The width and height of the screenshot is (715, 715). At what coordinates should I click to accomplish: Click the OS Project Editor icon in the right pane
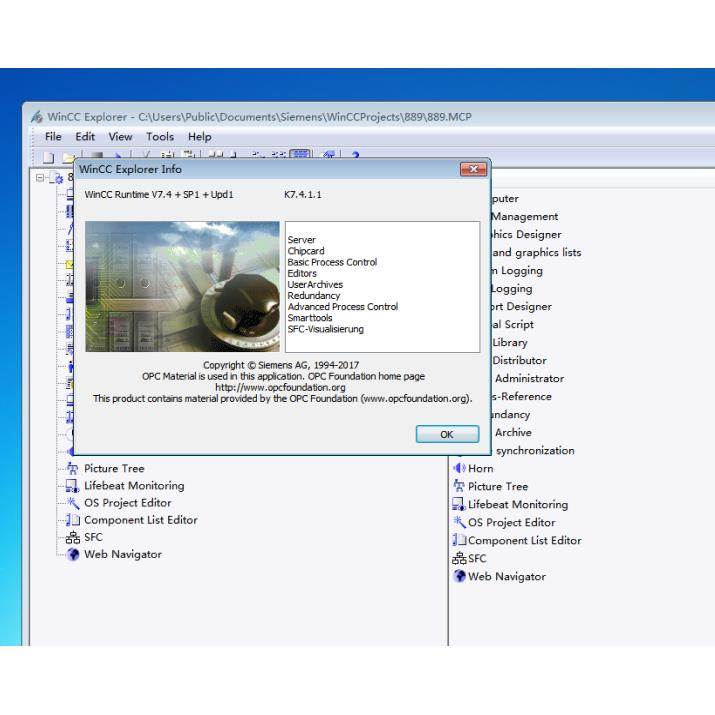459,522
